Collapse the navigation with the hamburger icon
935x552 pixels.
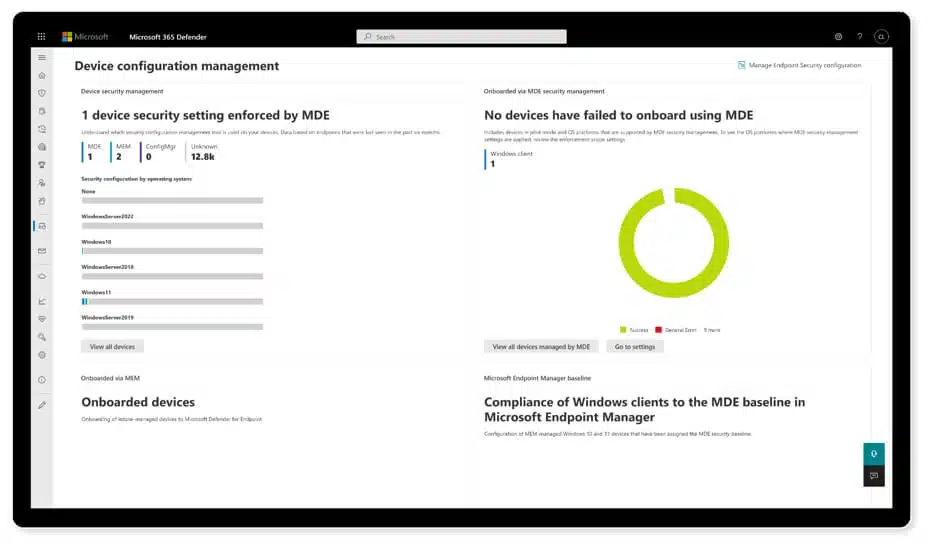pyautogui.click(x=42, y=57)
